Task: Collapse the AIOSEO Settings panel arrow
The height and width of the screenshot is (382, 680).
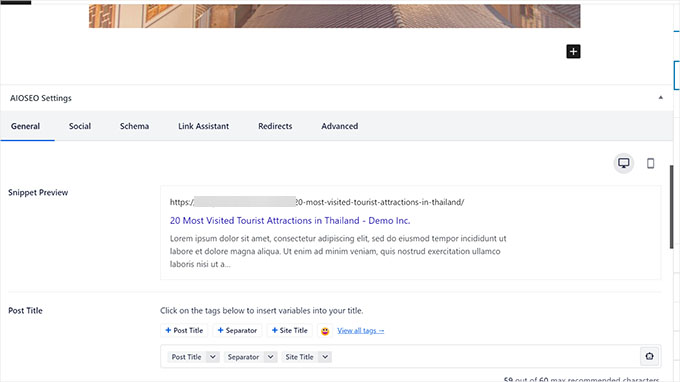Action: click(x=660, y=98)
